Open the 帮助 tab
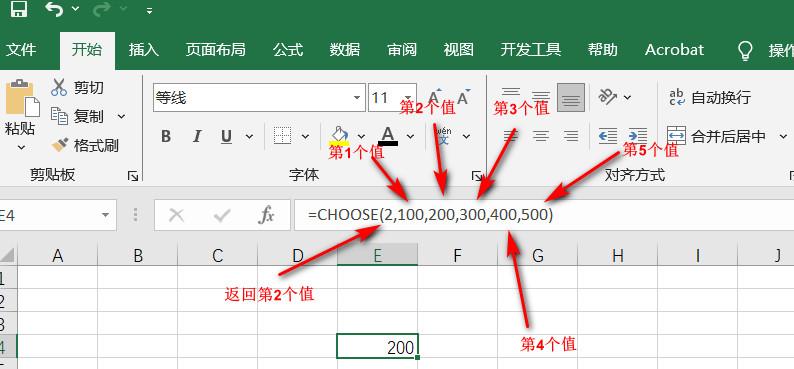Screen dimensions: 794x369 [x=603, y=50]
